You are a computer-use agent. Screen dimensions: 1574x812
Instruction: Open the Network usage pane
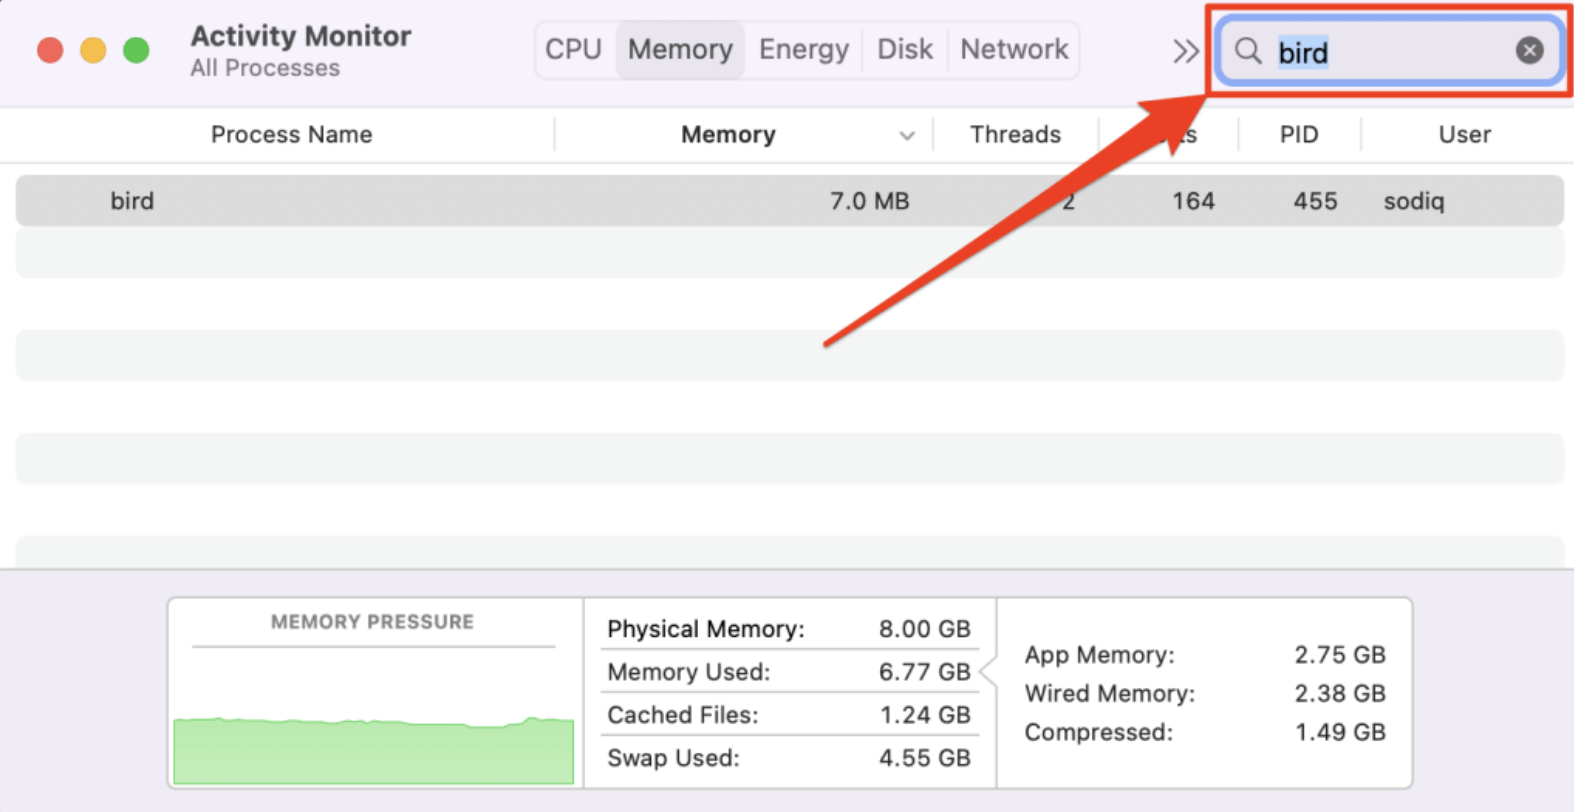[1013, 49]
